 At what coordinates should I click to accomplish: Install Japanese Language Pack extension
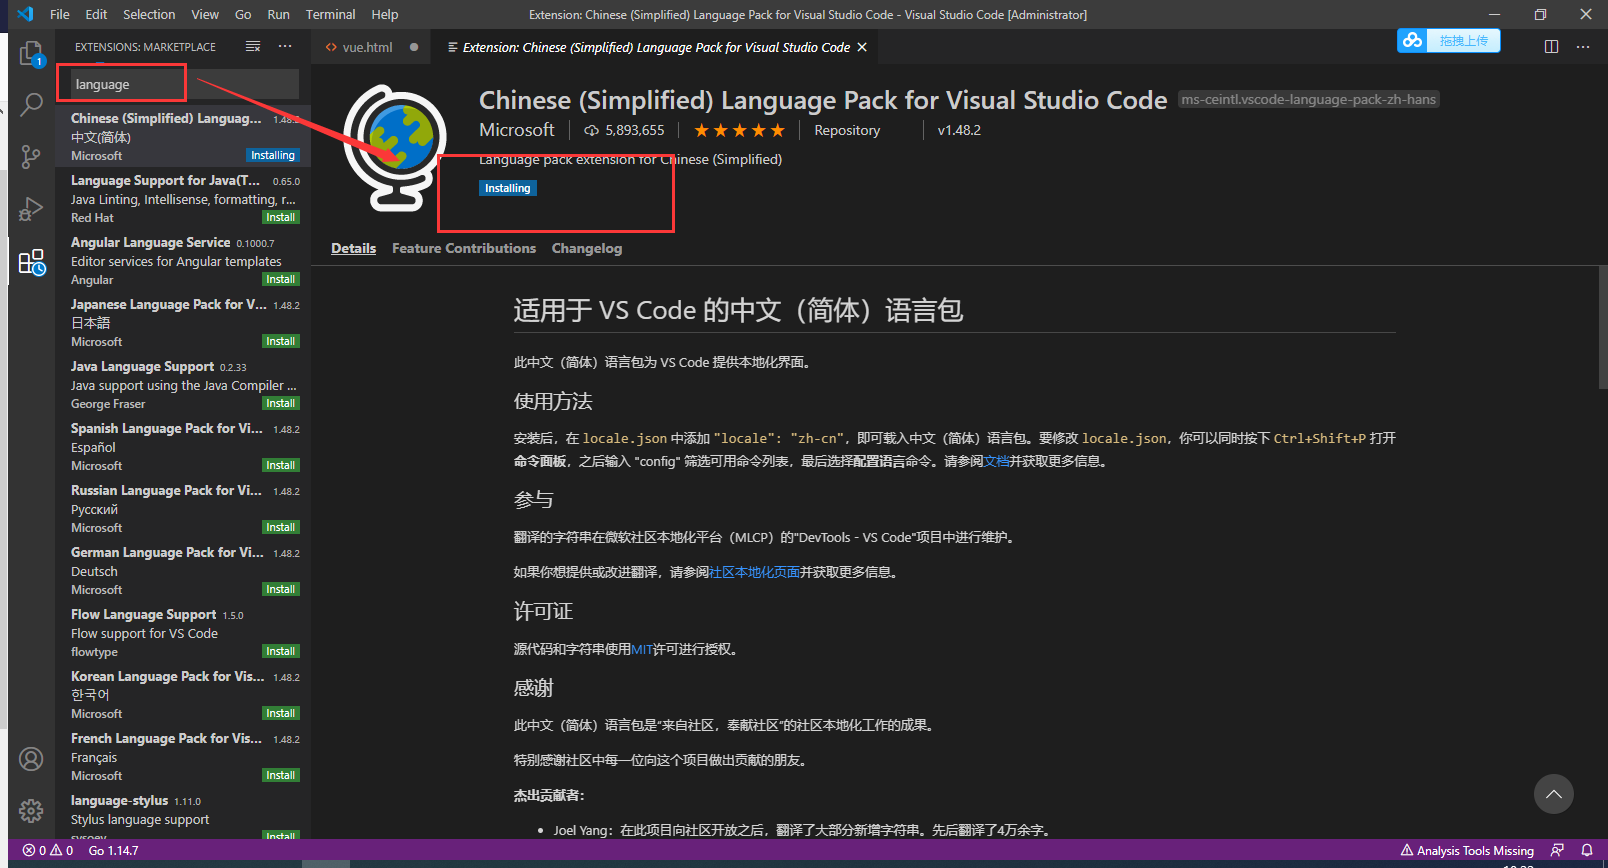pos(280,341)
